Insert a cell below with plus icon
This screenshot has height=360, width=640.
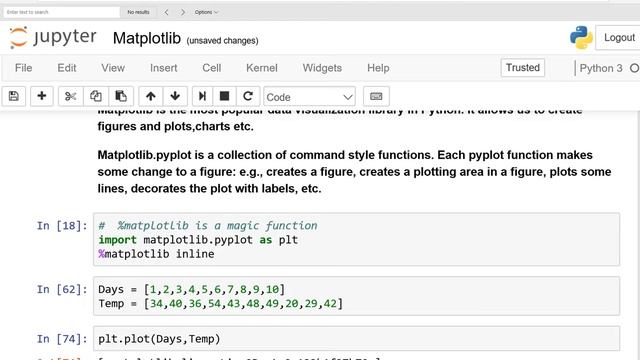coord(42,96)
